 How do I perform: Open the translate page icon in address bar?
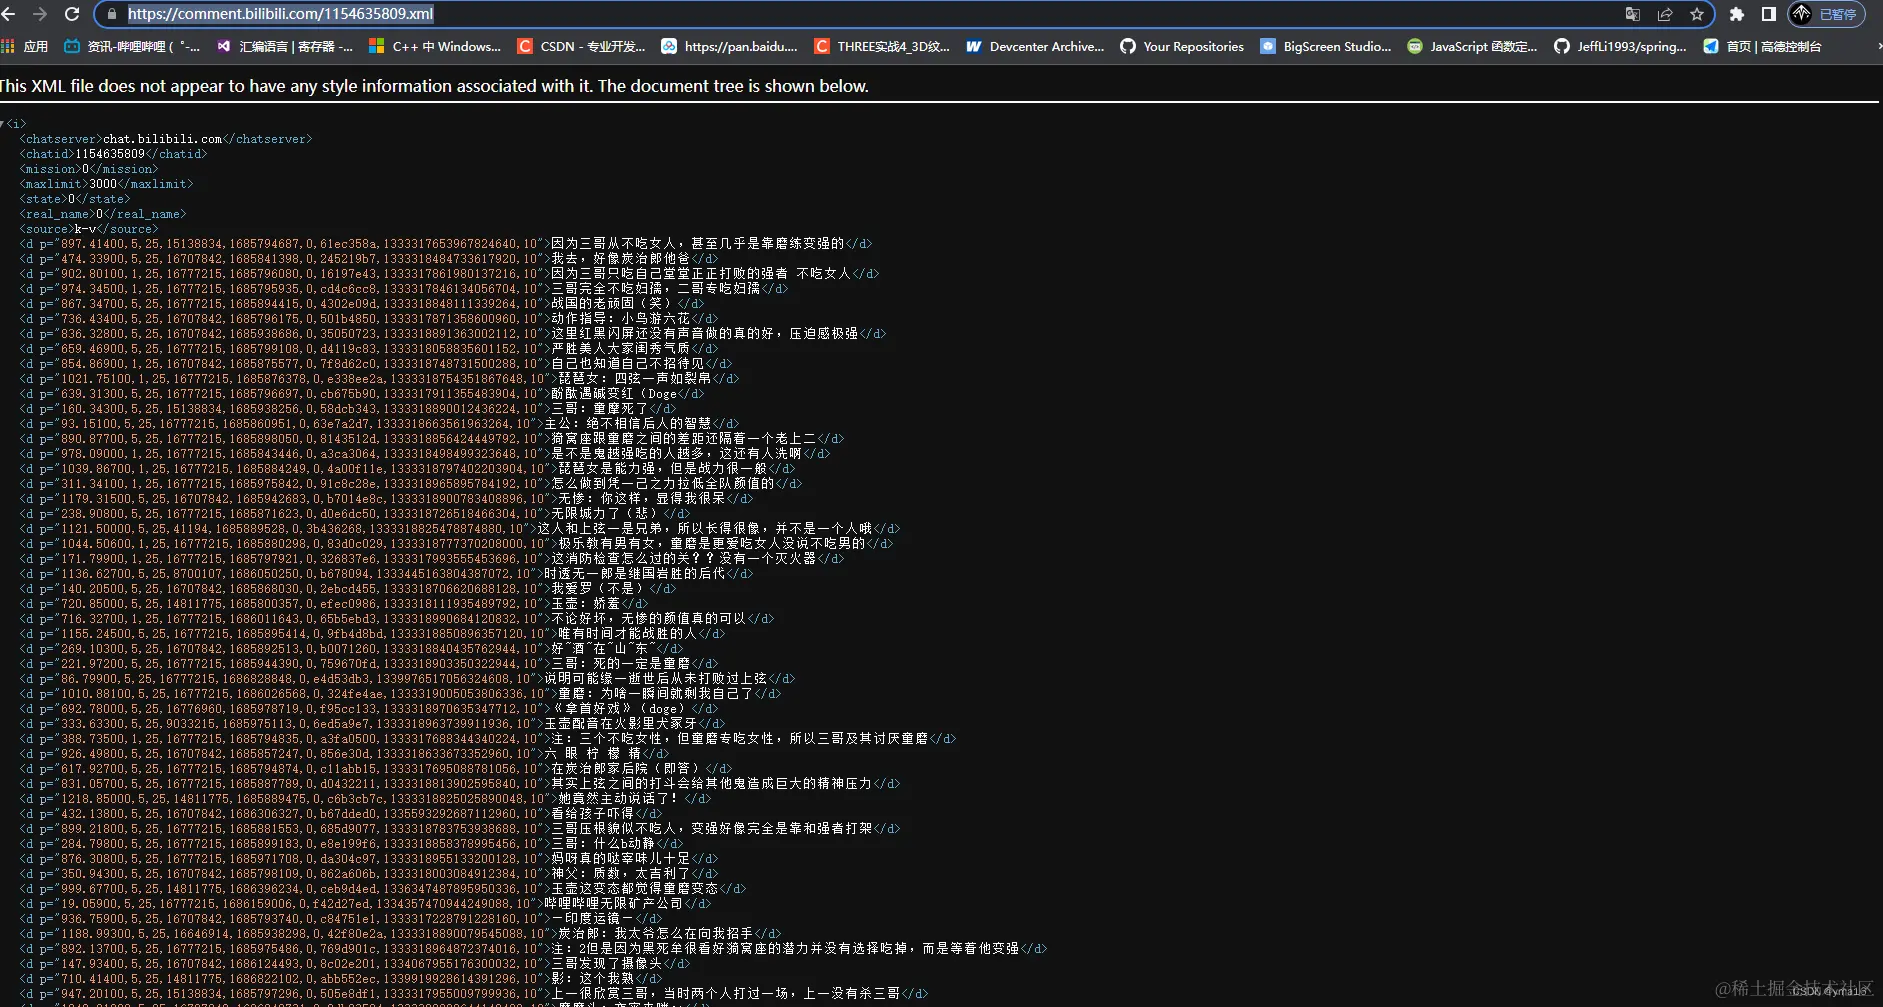click(x=1633, y=14)
